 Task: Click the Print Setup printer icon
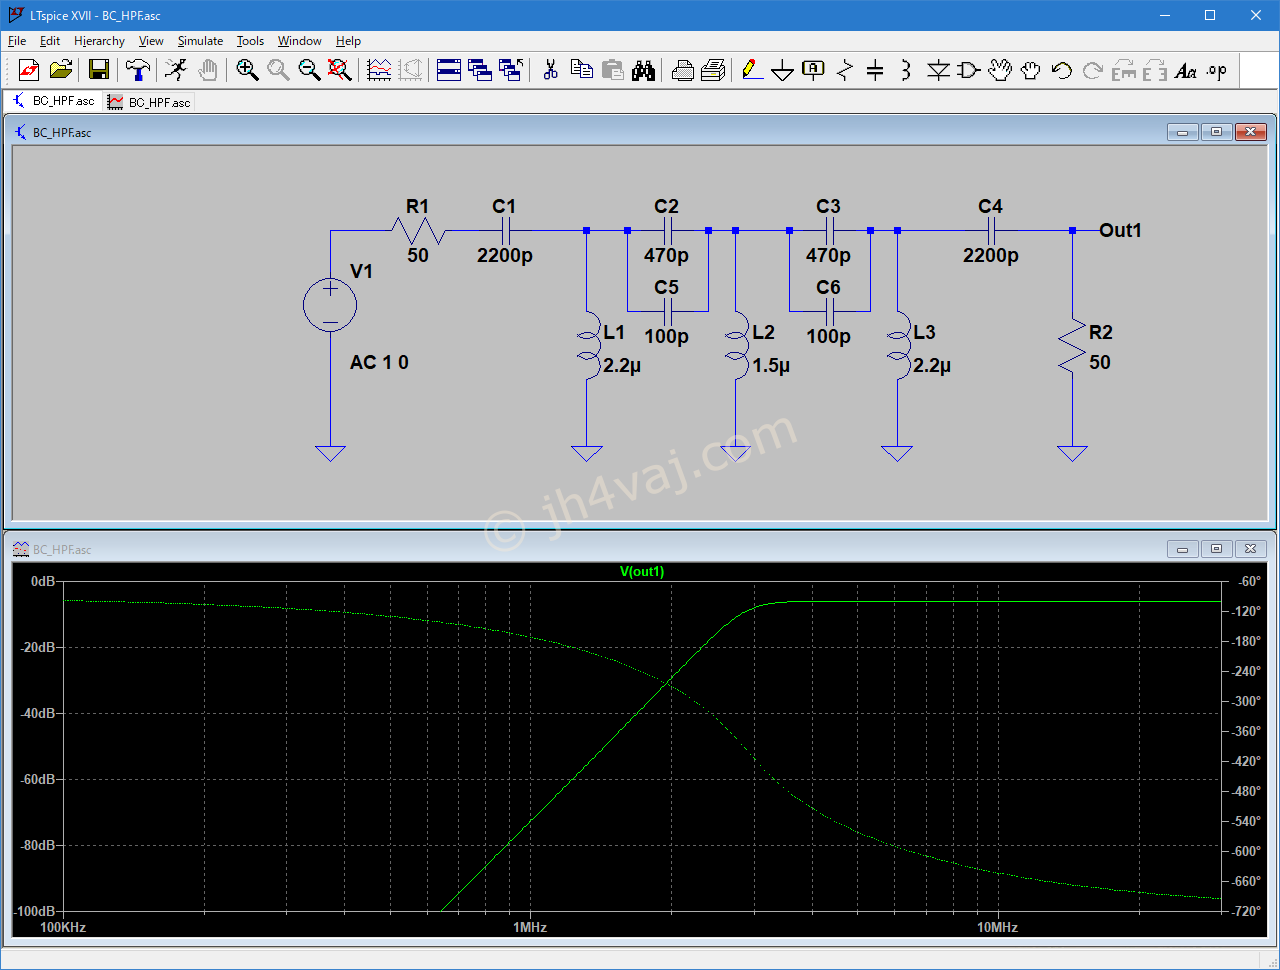pos(683,70)
